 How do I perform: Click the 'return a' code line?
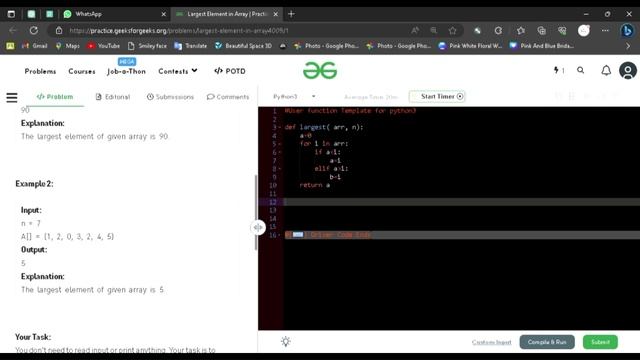point(315,185)
